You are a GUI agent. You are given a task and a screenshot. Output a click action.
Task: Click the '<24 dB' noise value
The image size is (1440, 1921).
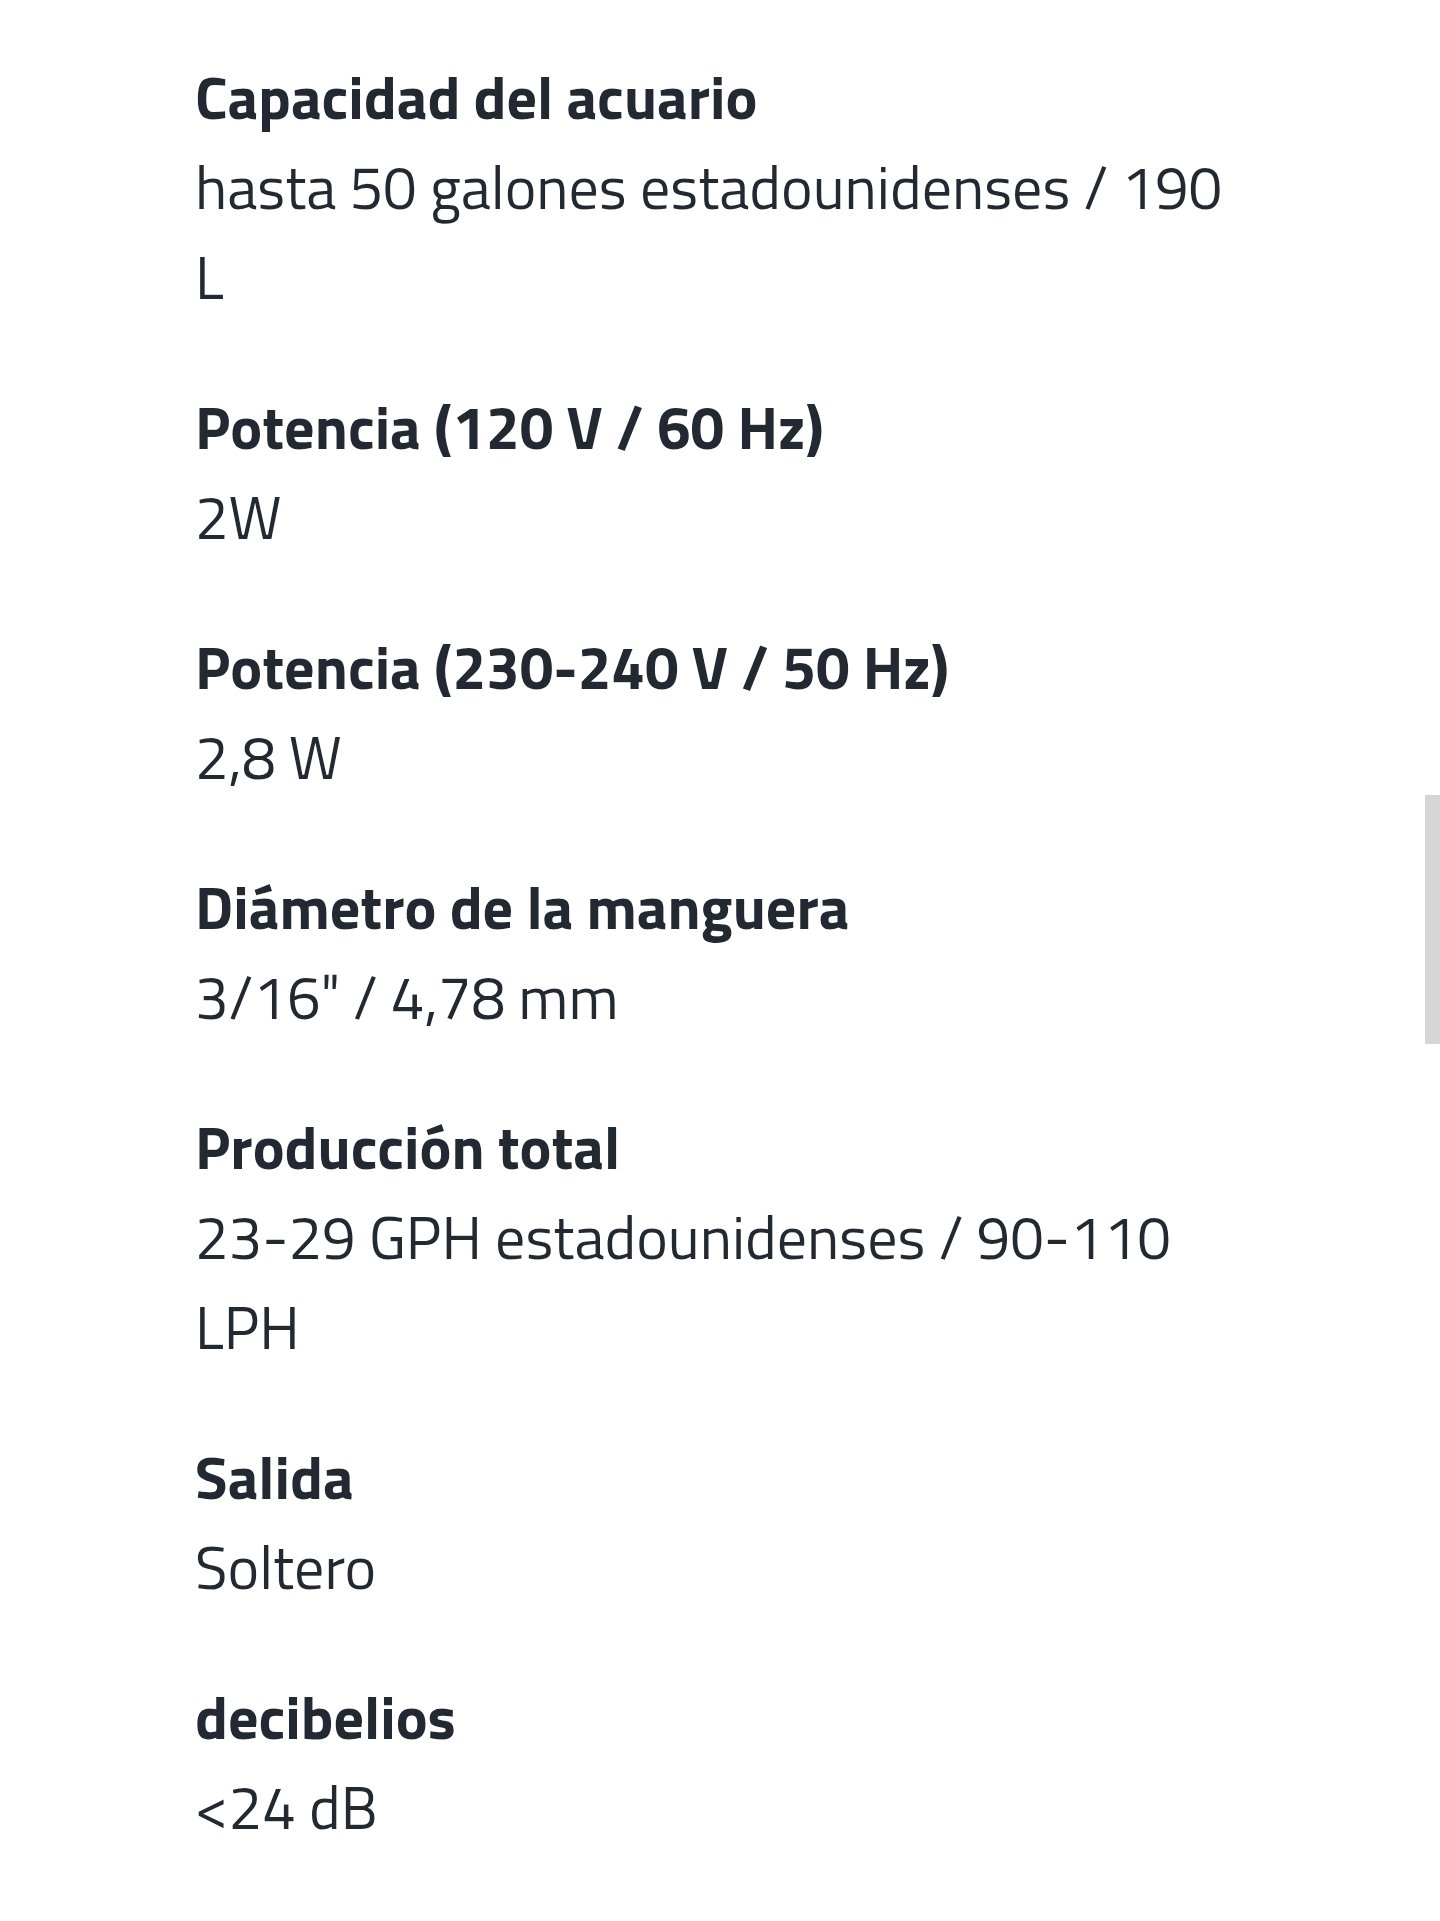tap(286, 1809)
